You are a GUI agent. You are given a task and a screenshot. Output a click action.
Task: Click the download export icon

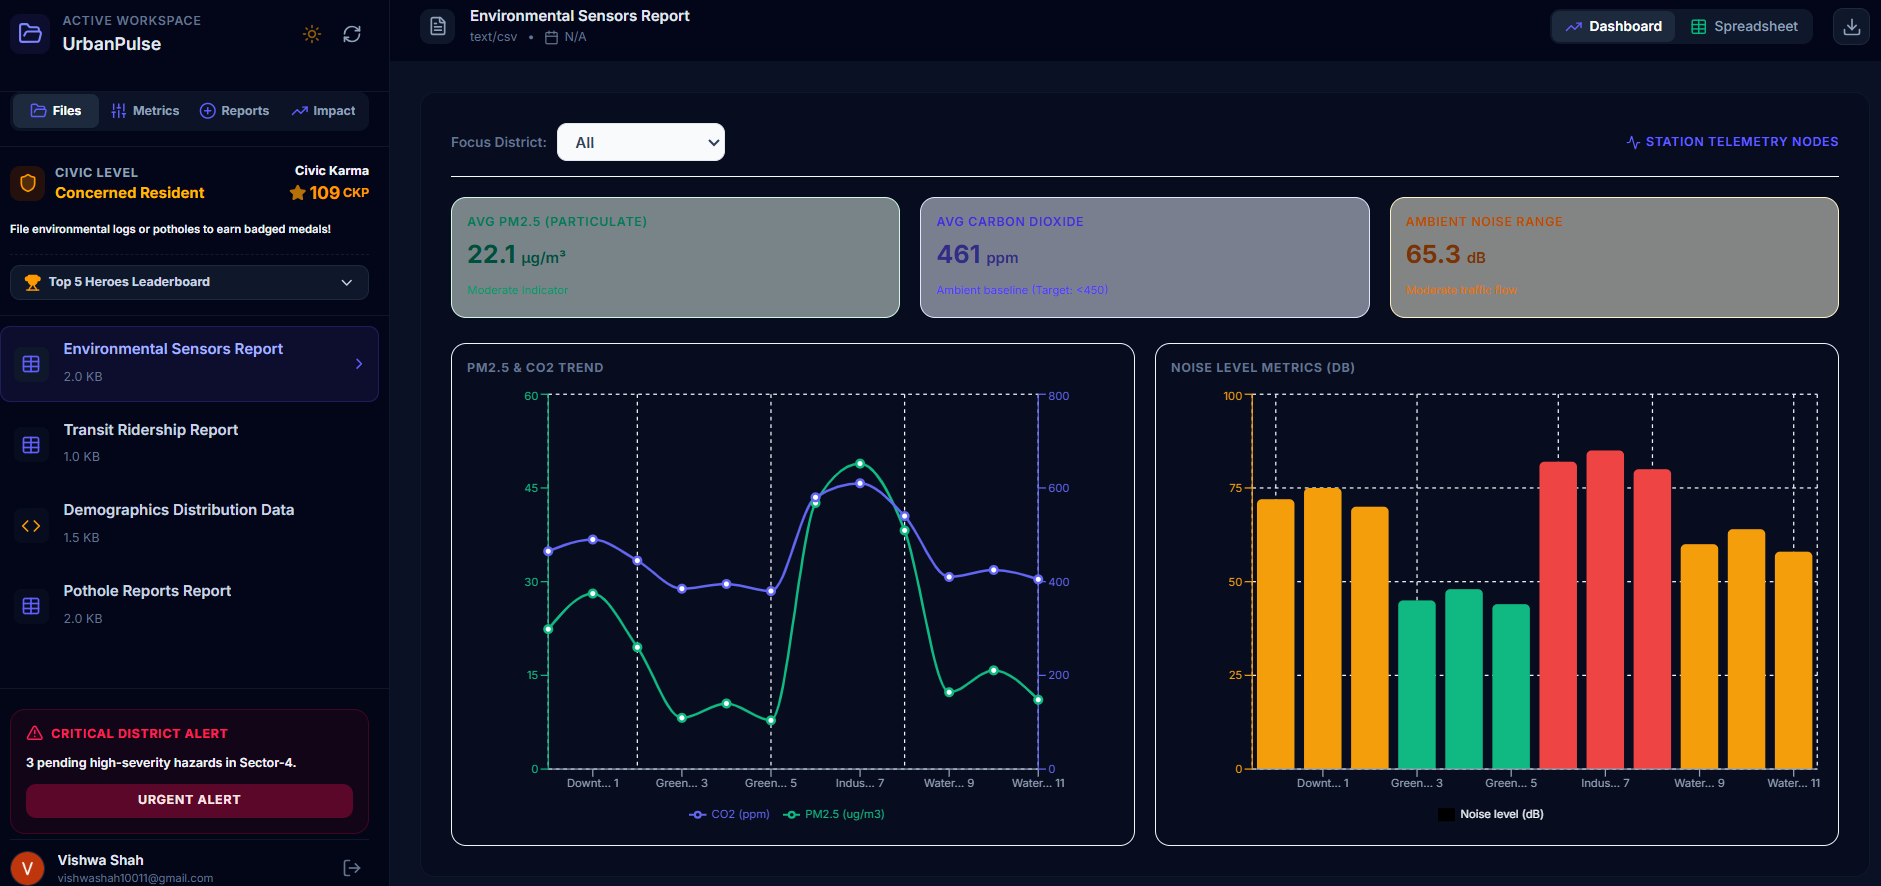pyautogui.click(x=1851, y=27)
